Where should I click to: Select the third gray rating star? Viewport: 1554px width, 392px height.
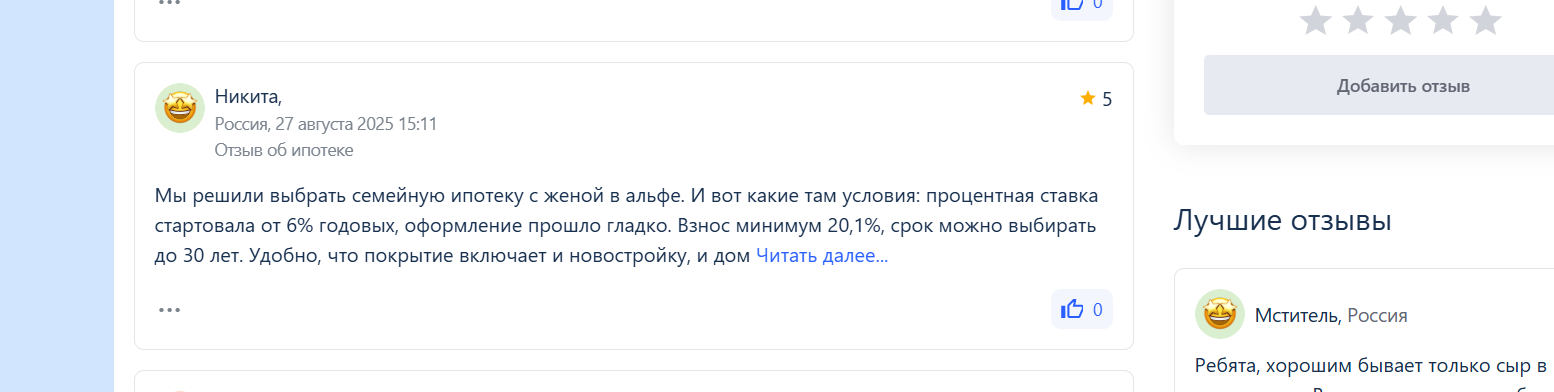(1400, 20)
